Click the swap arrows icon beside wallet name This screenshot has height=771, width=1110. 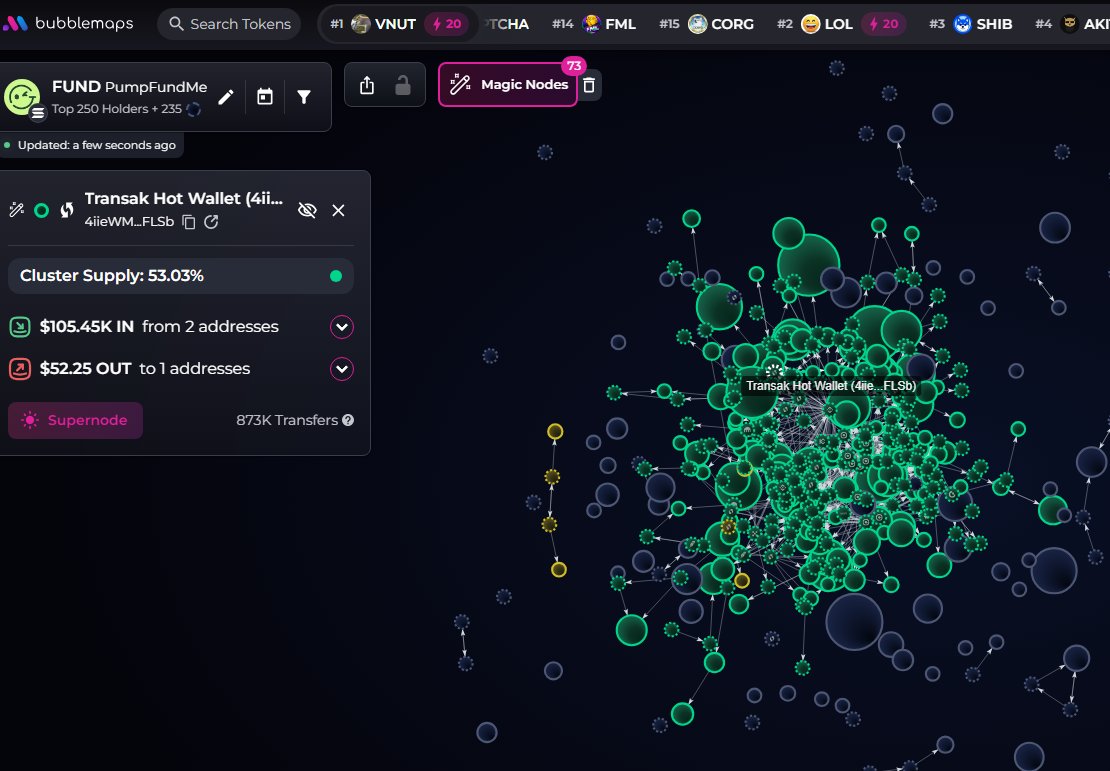coord(67,210)
